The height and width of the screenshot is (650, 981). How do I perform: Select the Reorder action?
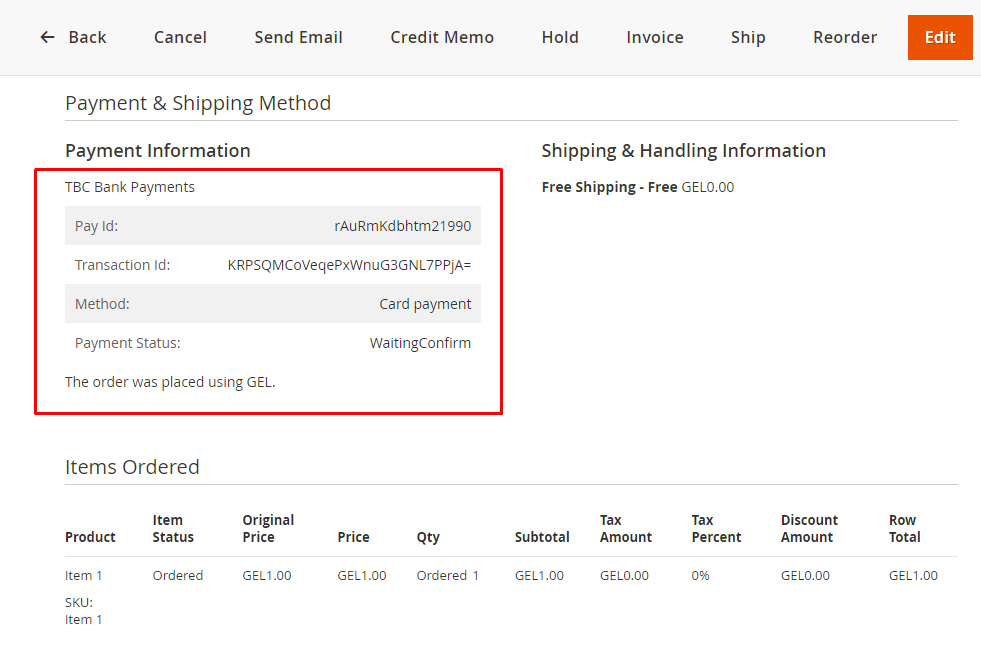[845, 37]
